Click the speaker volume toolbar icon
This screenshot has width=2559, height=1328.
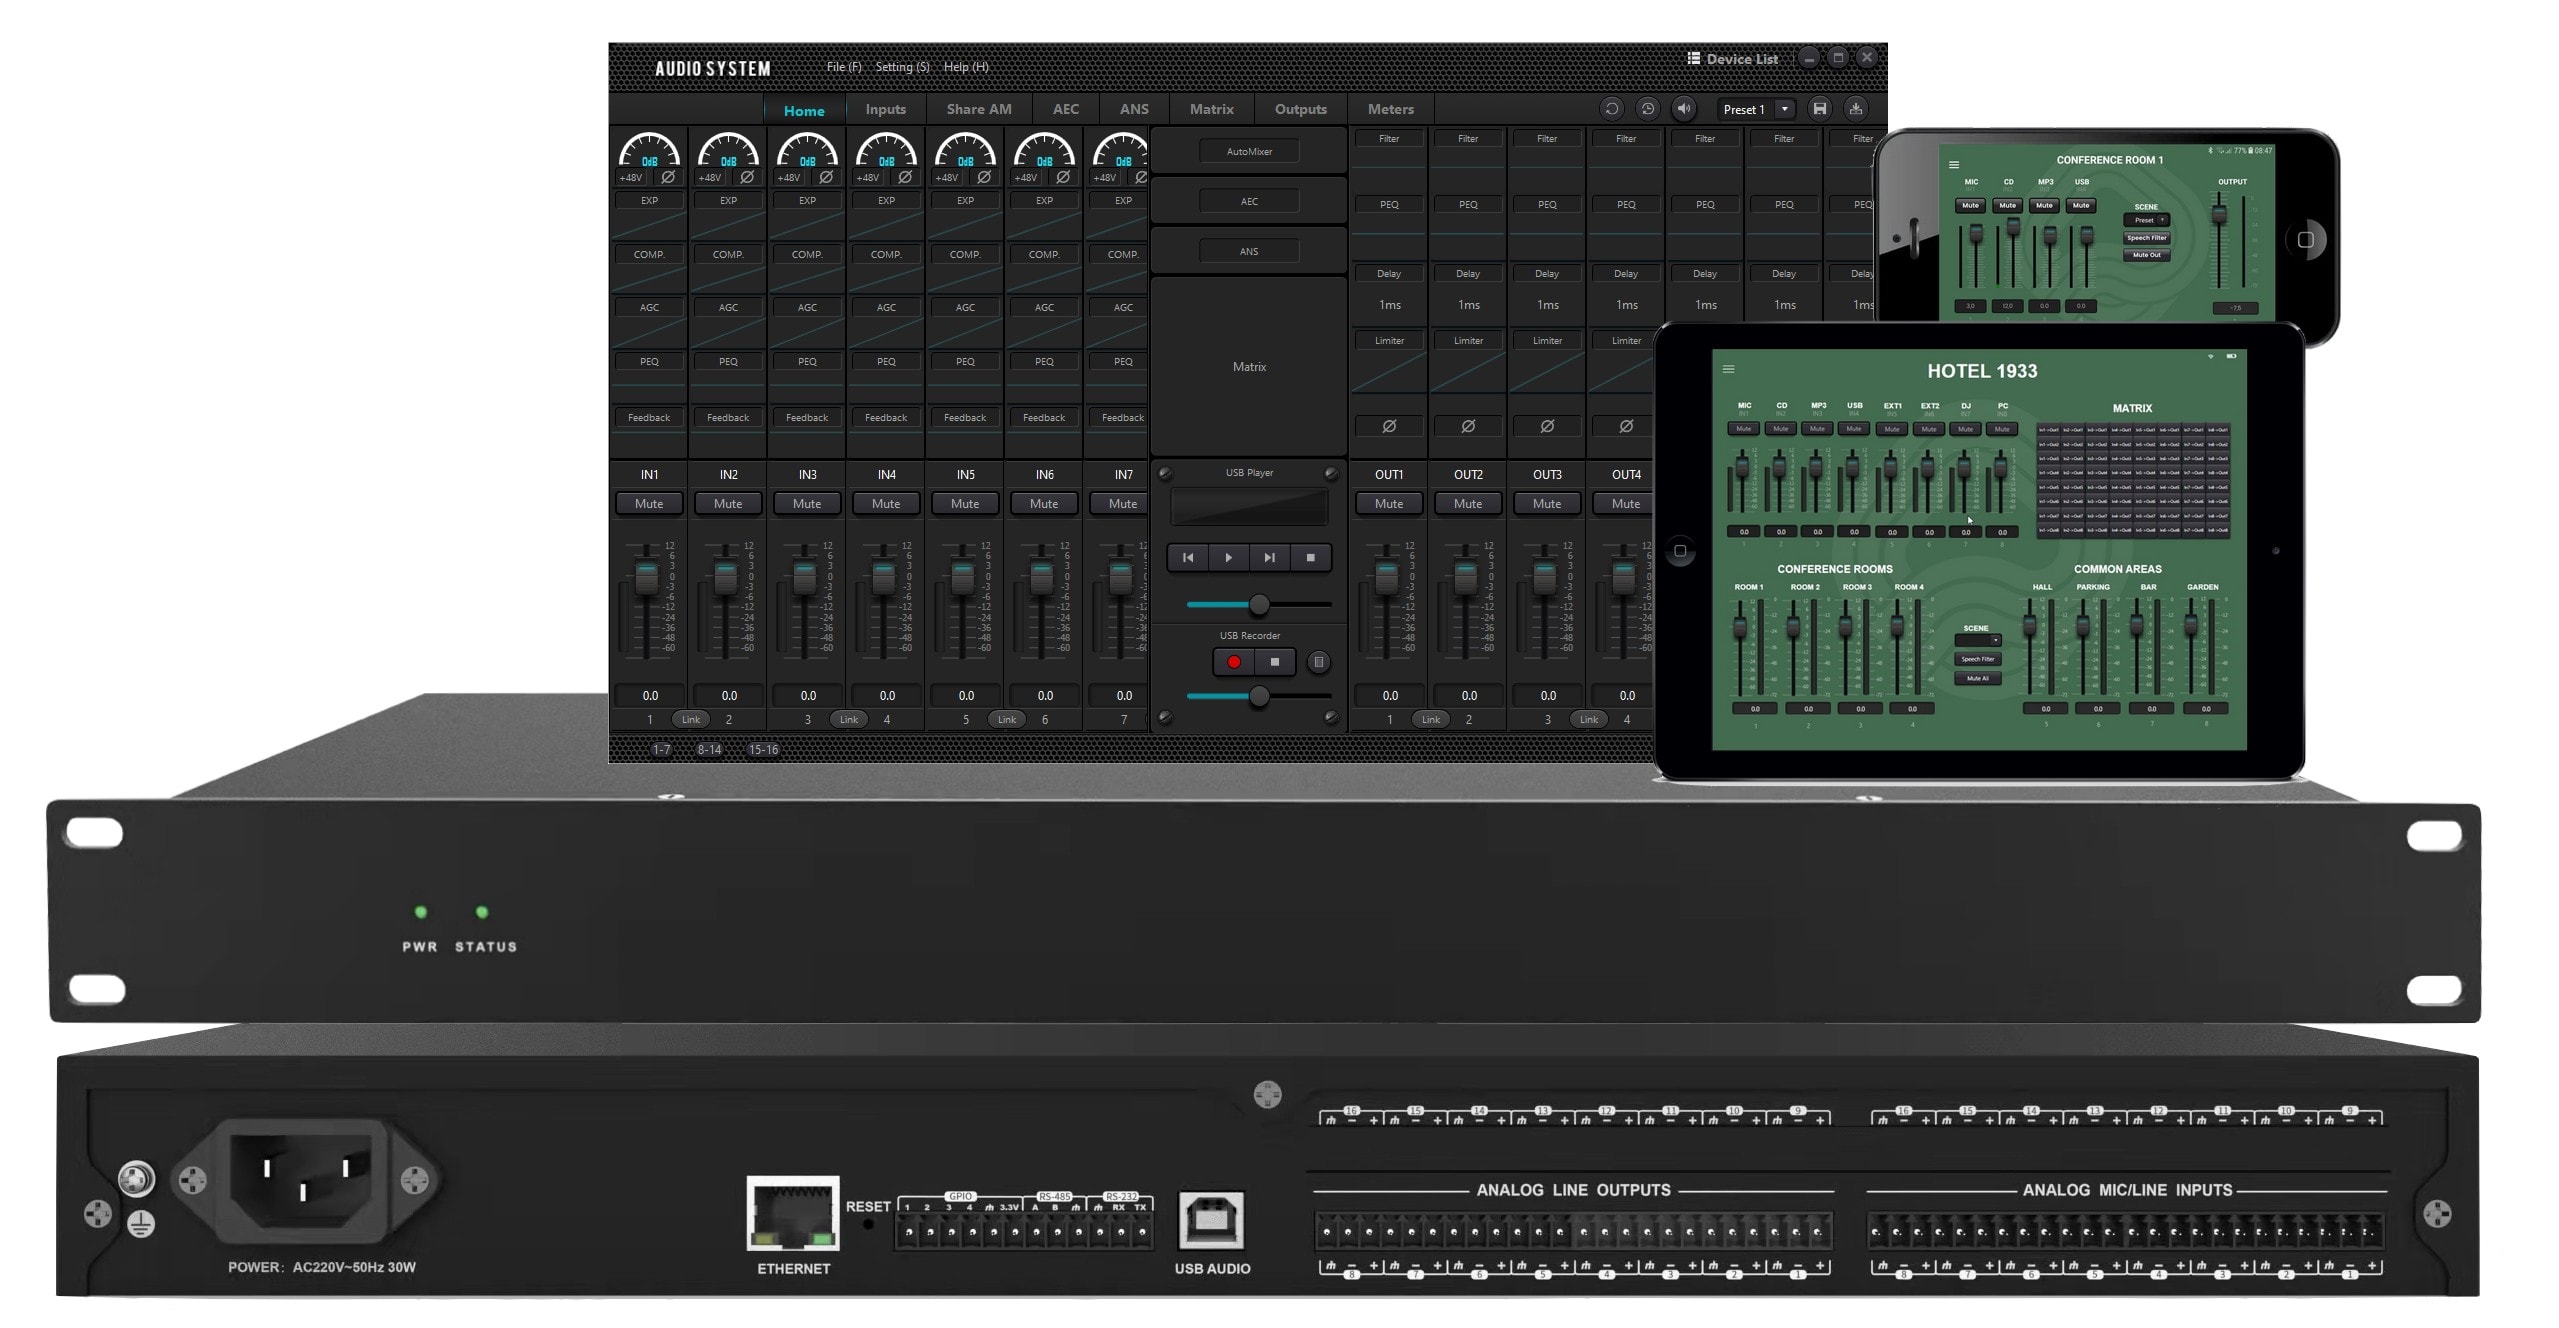[1684, 109]
